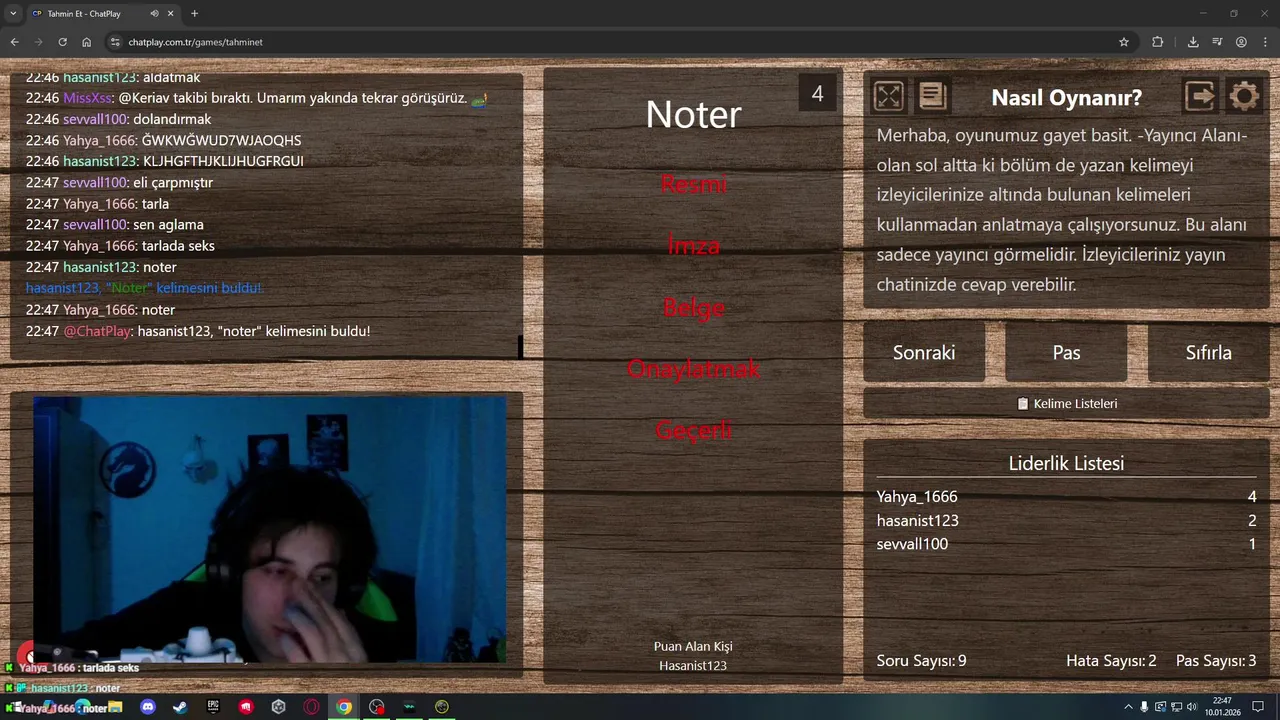Click forbidden word Onaylatmak
The width and height of the screenshot is (1280, 720).
coord(693,368)
